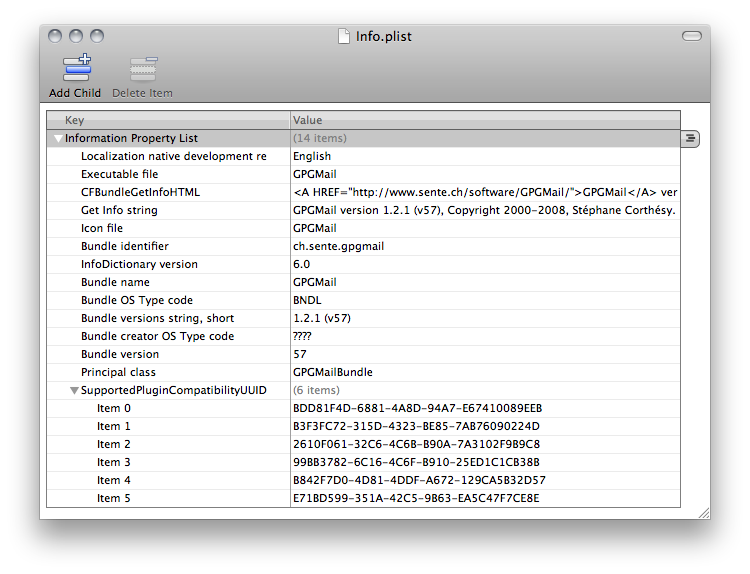This screenshot has height=574, width=750.
Task: Select the Get Info string key
Action: (x=119, y=210)
